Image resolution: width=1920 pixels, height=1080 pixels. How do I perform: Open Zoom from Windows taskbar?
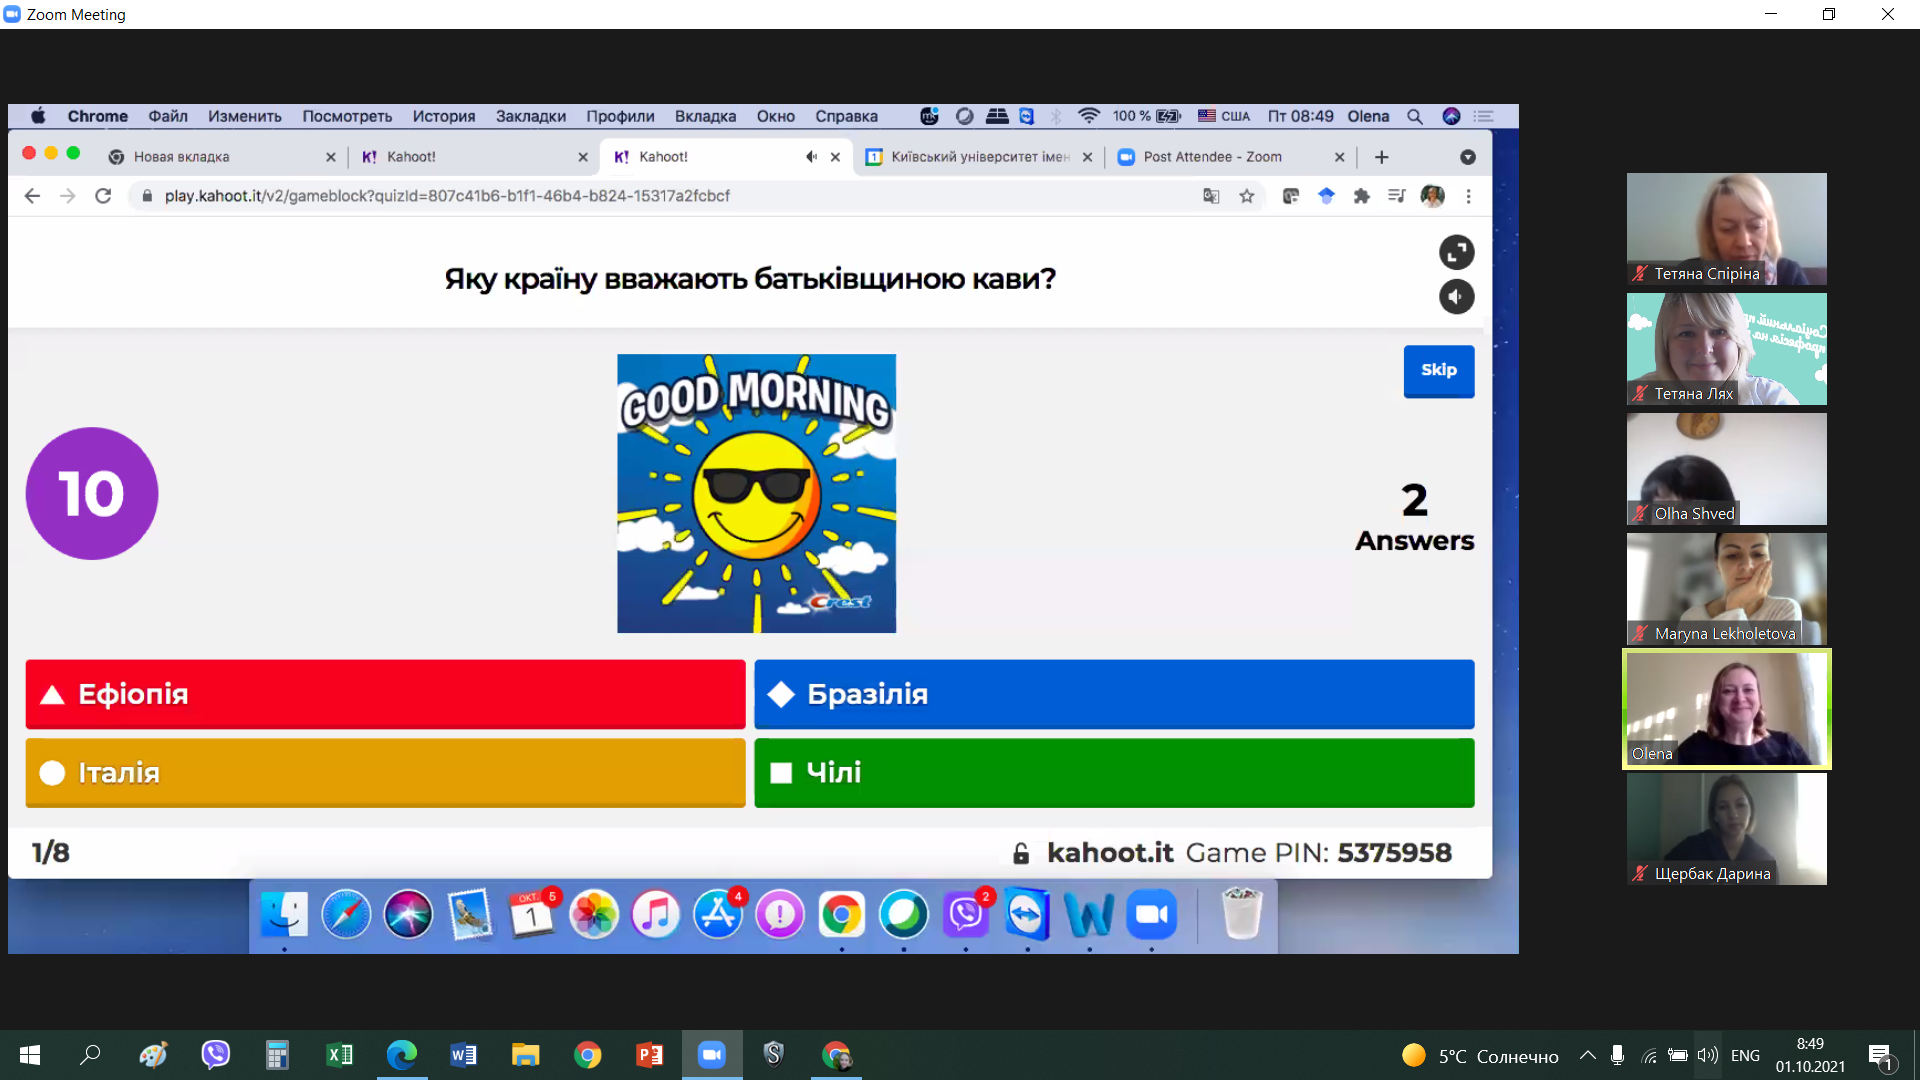pos(711,1055)
